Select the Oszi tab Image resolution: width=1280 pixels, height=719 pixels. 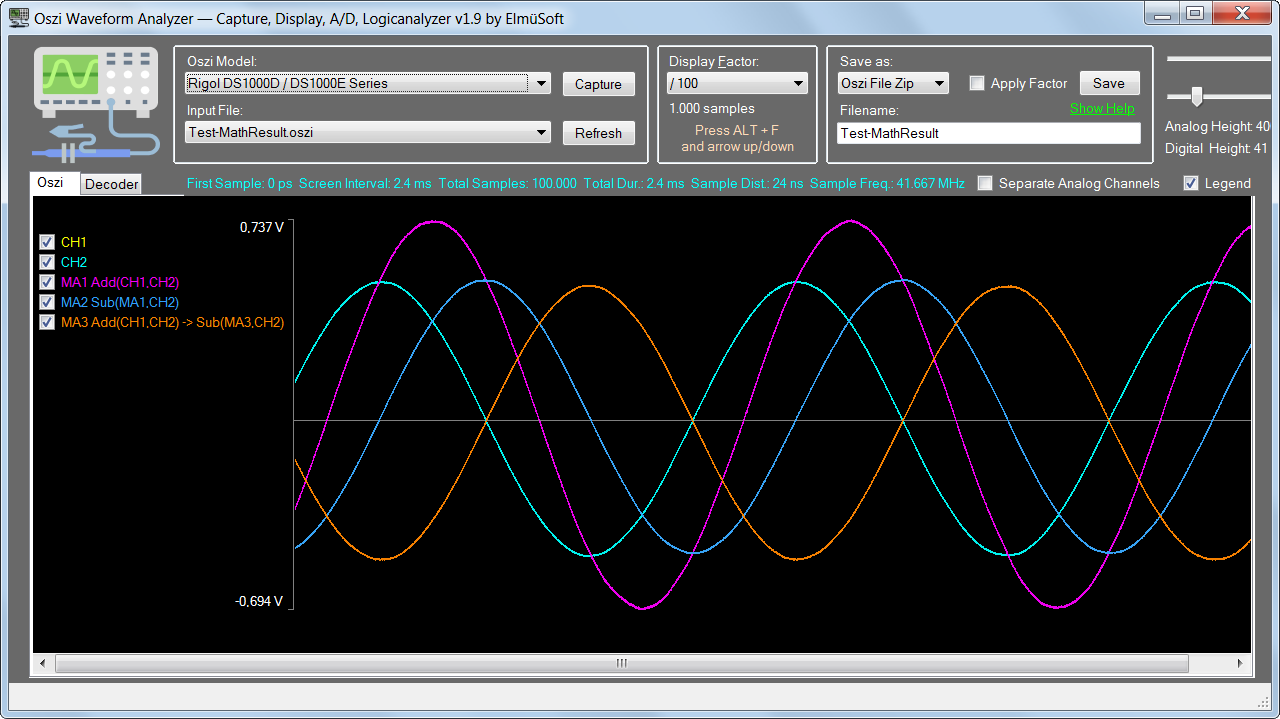click(x=51, y=183)
